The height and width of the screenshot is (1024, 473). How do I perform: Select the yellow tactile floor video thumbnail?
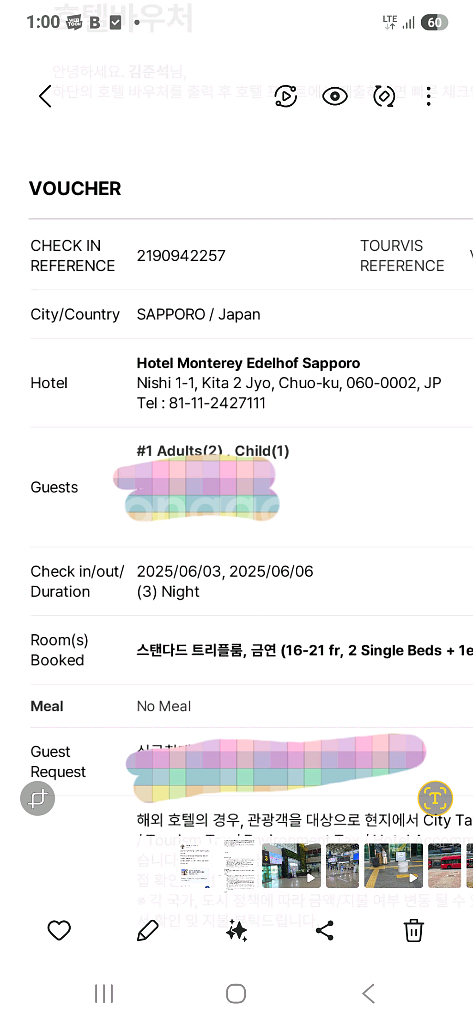coord(393,866)
